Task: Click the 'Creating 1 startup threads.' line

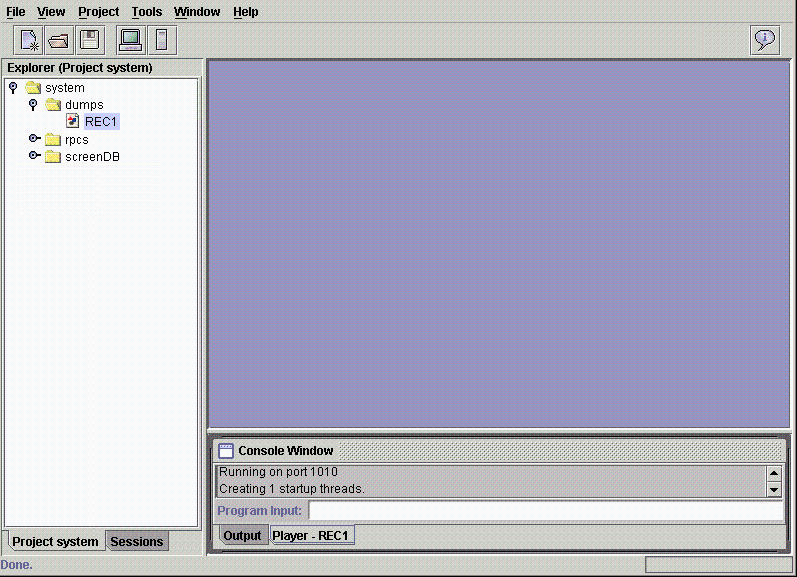Action: tap(292, 489)
